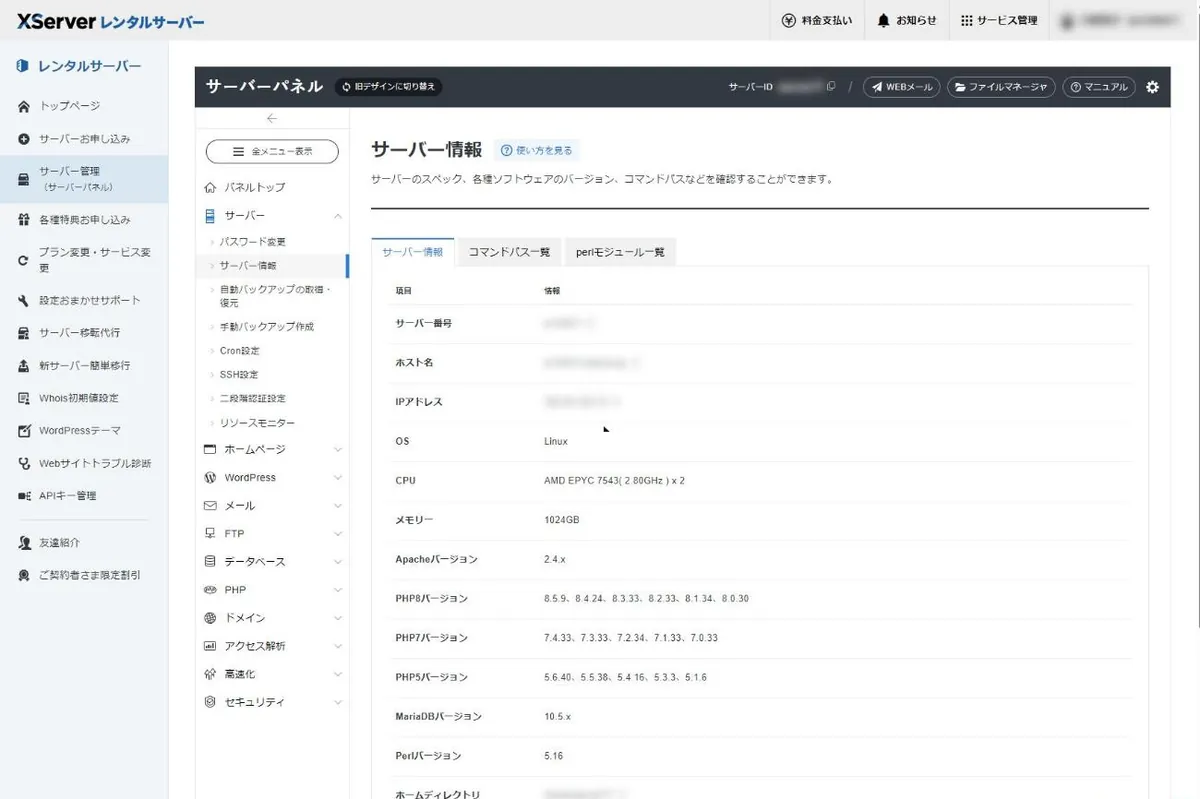
Task: Select the Apache version 2.4.x text
Action: (x=555, y=559)
